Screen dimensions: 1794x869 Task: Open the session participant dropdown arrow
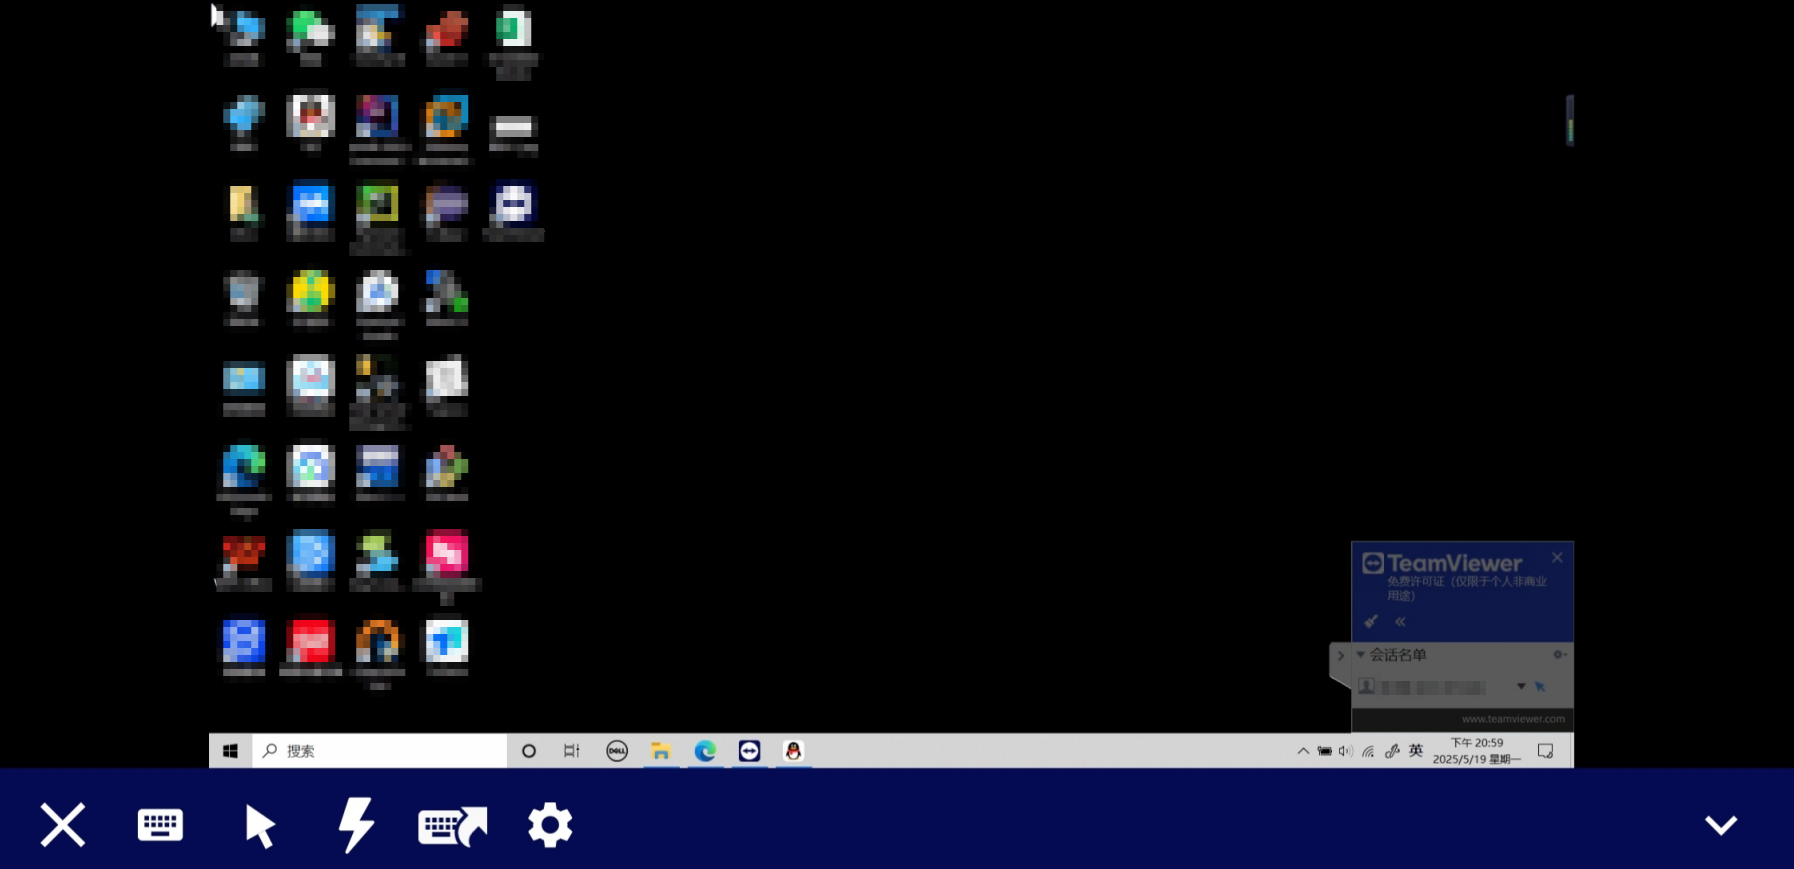click(1521, 687)
